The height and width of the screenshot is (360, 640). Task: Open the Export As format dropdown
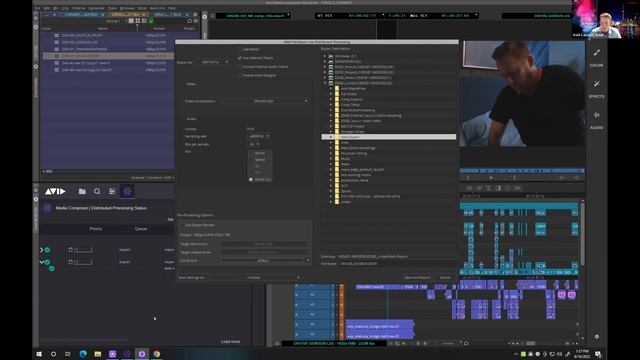coord(213,62)
